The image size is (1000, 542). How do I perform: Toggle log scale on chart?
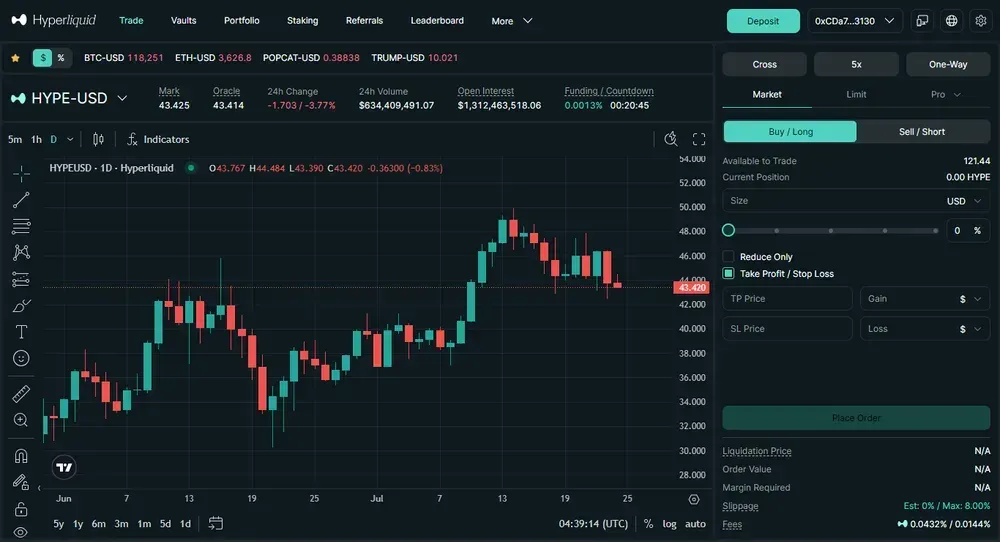click(669, 524)
